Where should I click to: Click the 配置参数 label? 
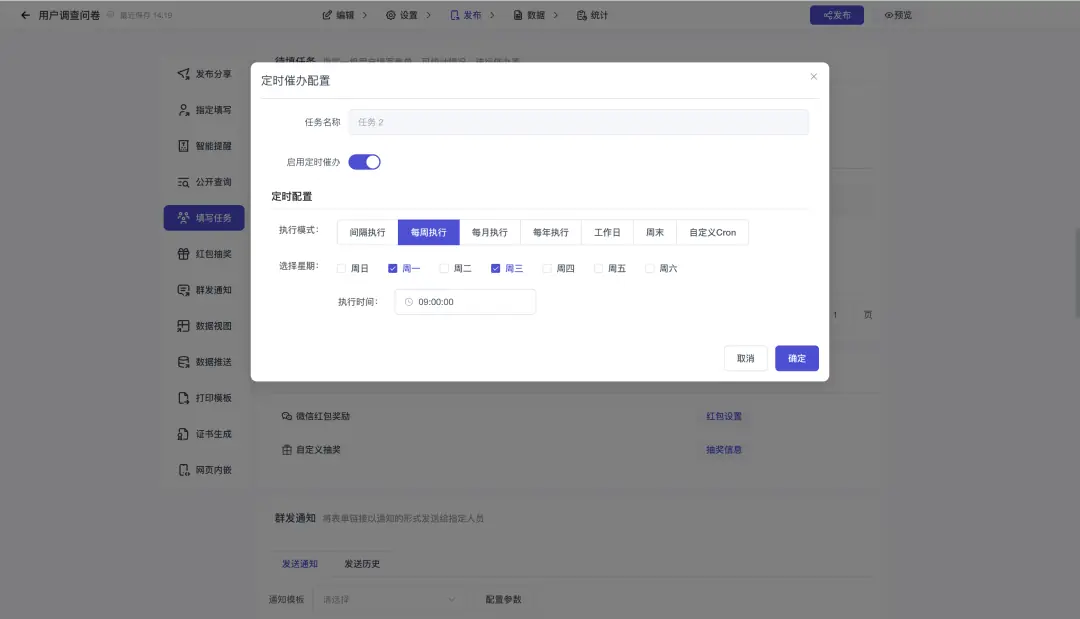(503, 600)
